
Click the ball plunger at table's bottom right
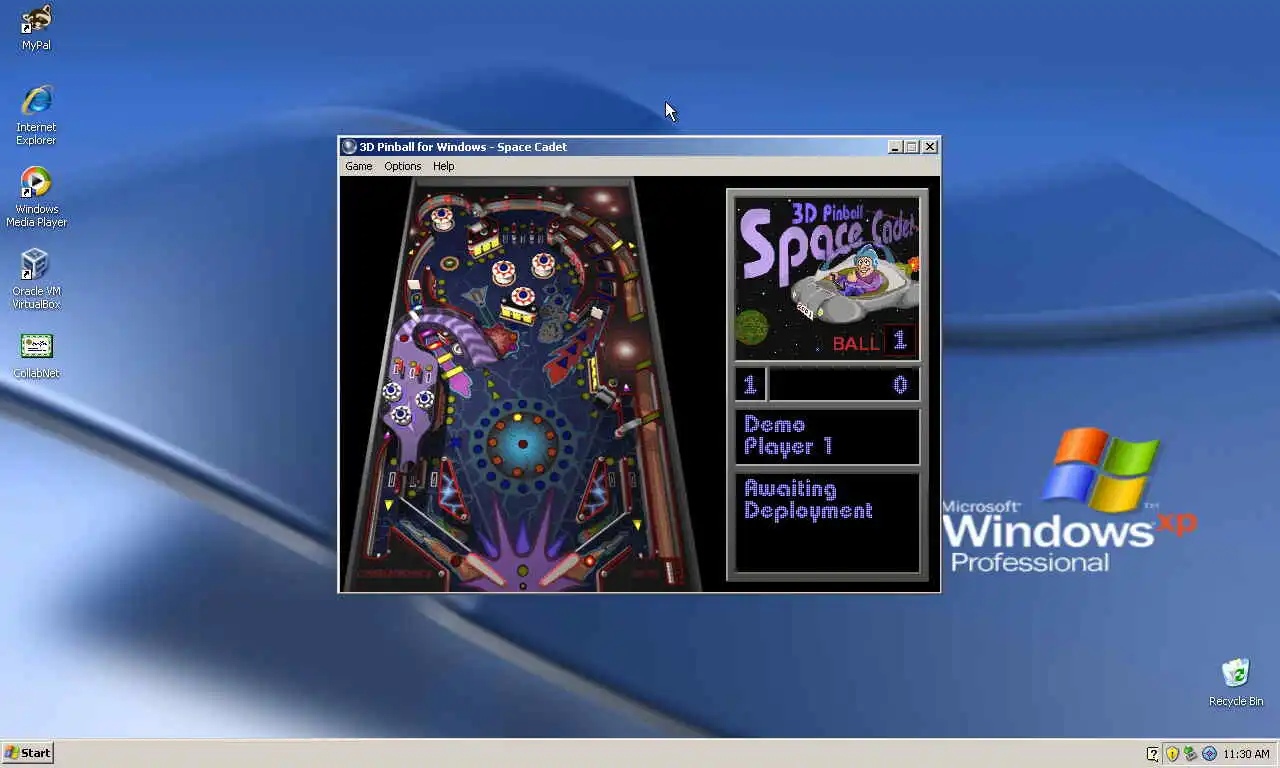671,572
